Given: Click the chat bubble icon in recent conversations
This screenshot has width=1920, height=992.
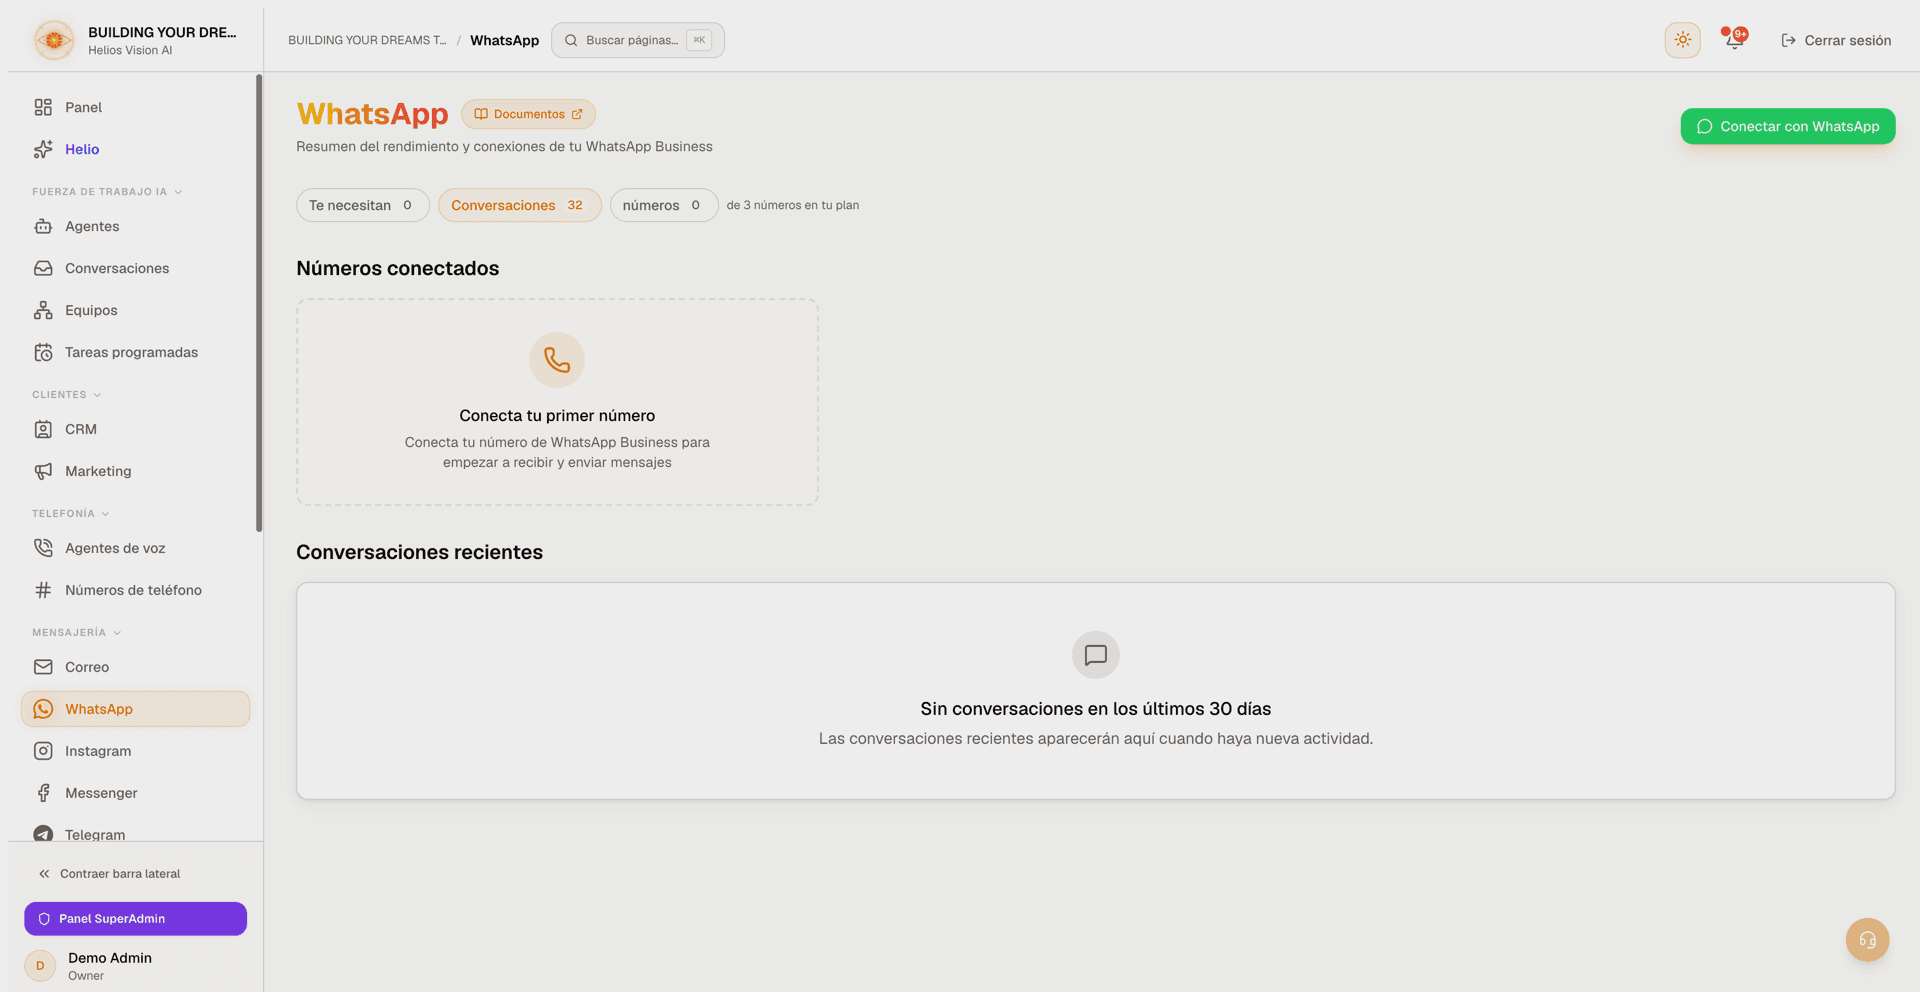Looking at the screenshot, I should click(x=1096, y=655).
